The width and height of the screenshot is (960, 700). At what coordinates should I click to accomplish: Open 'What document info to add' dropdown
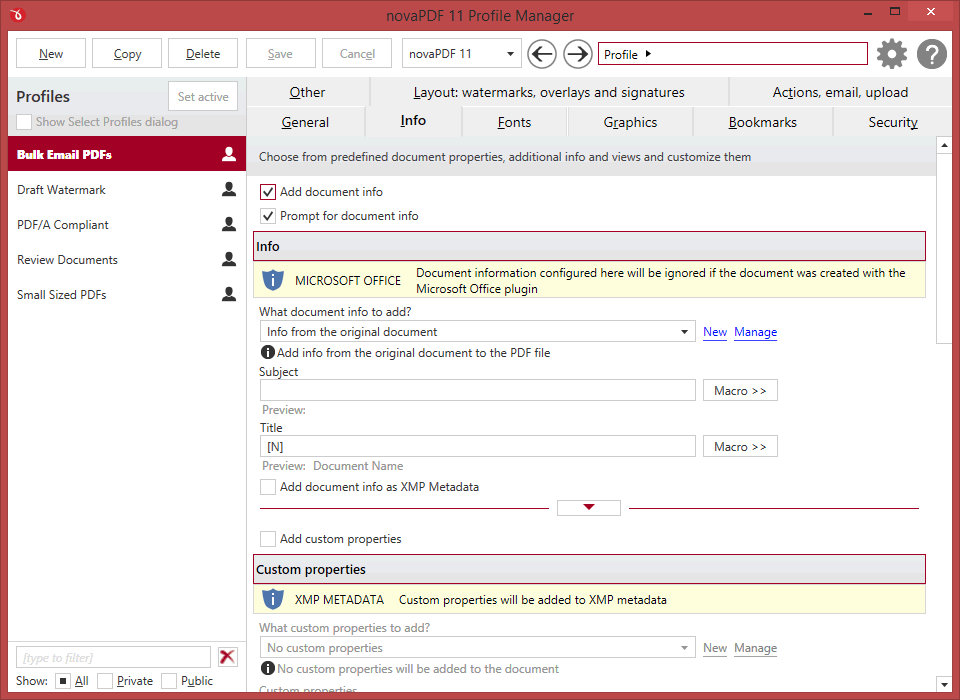pyautogui.click(x=478, y=332)
